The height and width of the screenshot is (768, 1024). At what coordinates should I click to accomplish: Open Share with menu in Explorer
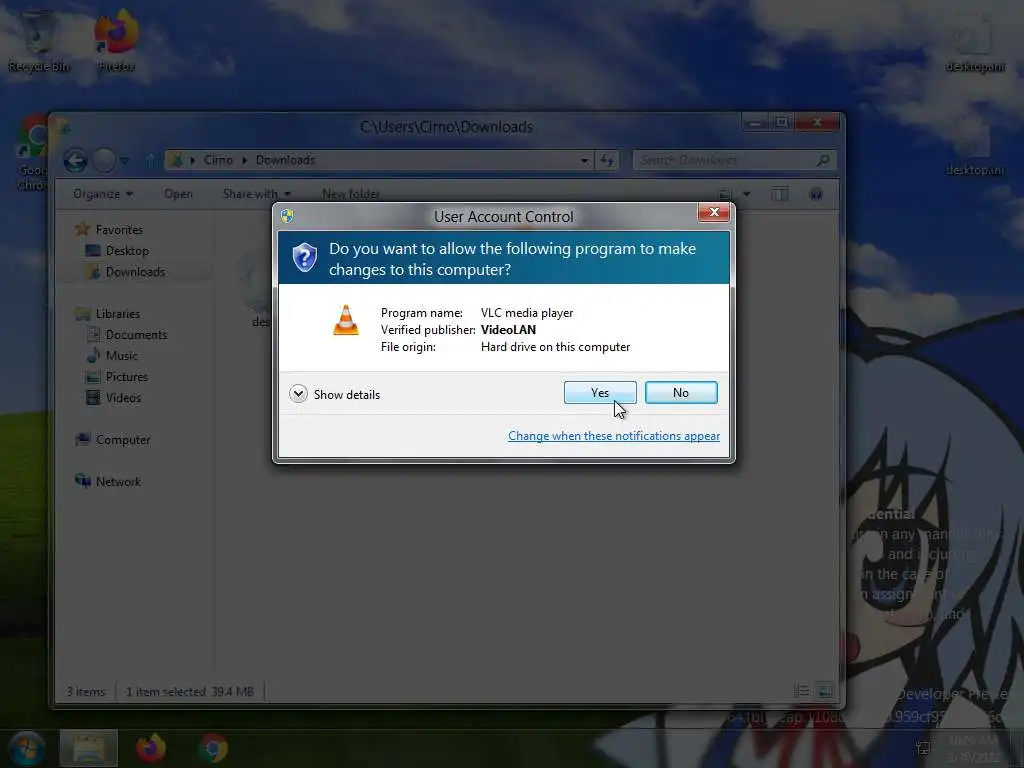tap(257, 194)
